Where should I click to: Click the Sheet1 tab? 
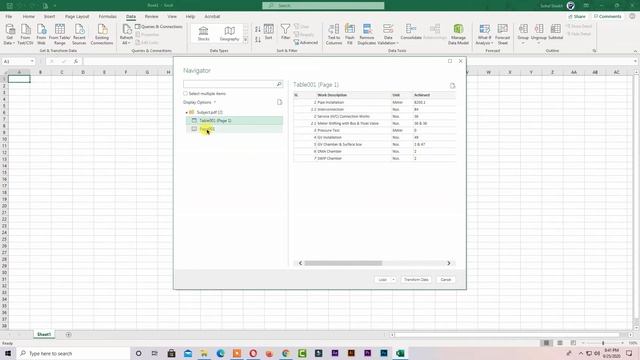44,334
